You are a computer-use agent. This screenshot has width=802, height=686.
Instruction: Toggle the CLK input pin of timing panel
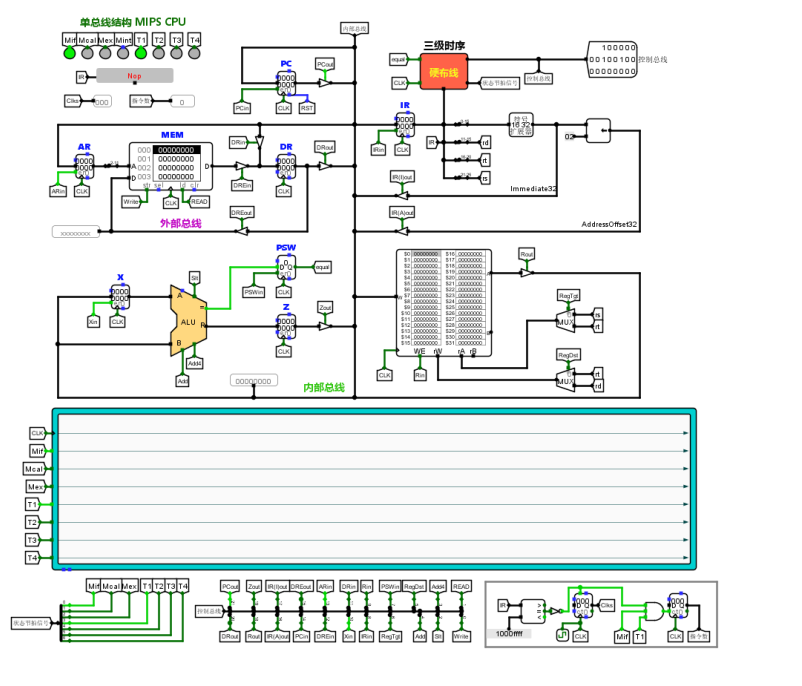click(37, 433)
